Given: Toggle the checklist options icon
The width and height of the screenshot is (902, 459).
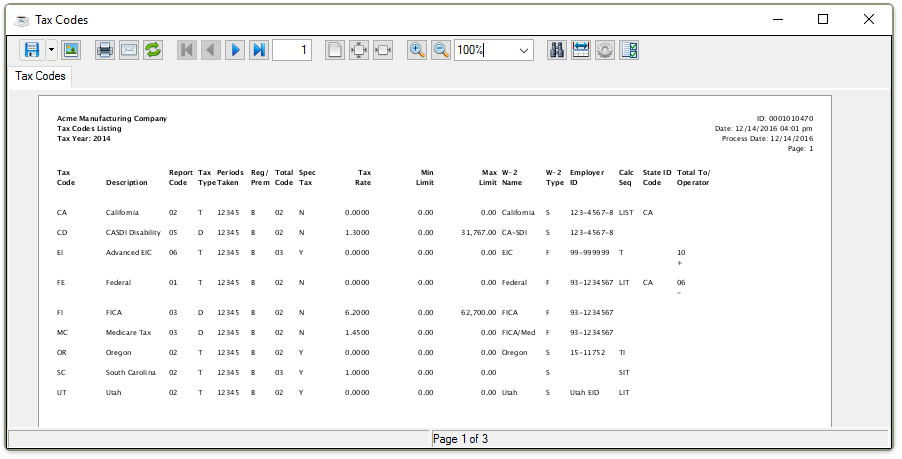Looking at the screenshot, I should tap(629, 50).
